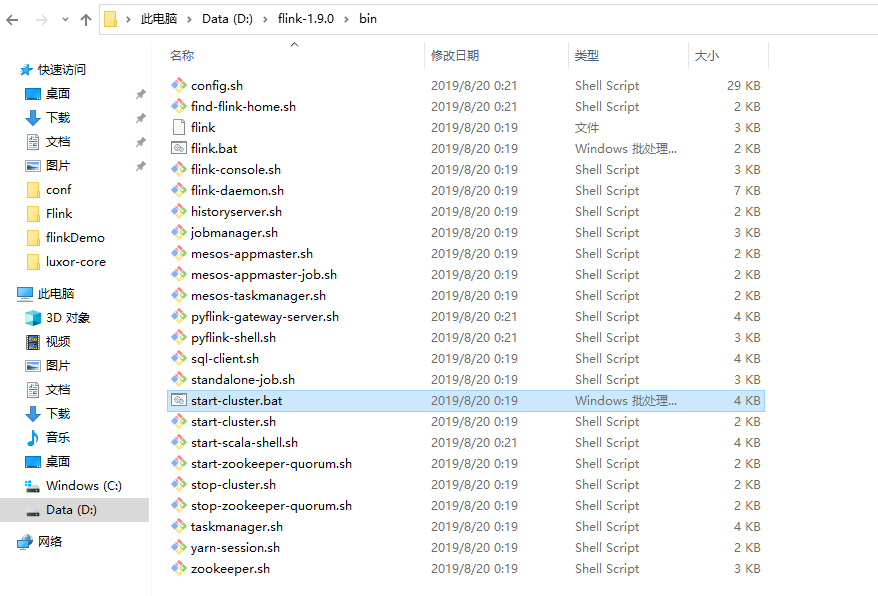
Task: Click the folder icon in address bar
Action: point(111,19)
